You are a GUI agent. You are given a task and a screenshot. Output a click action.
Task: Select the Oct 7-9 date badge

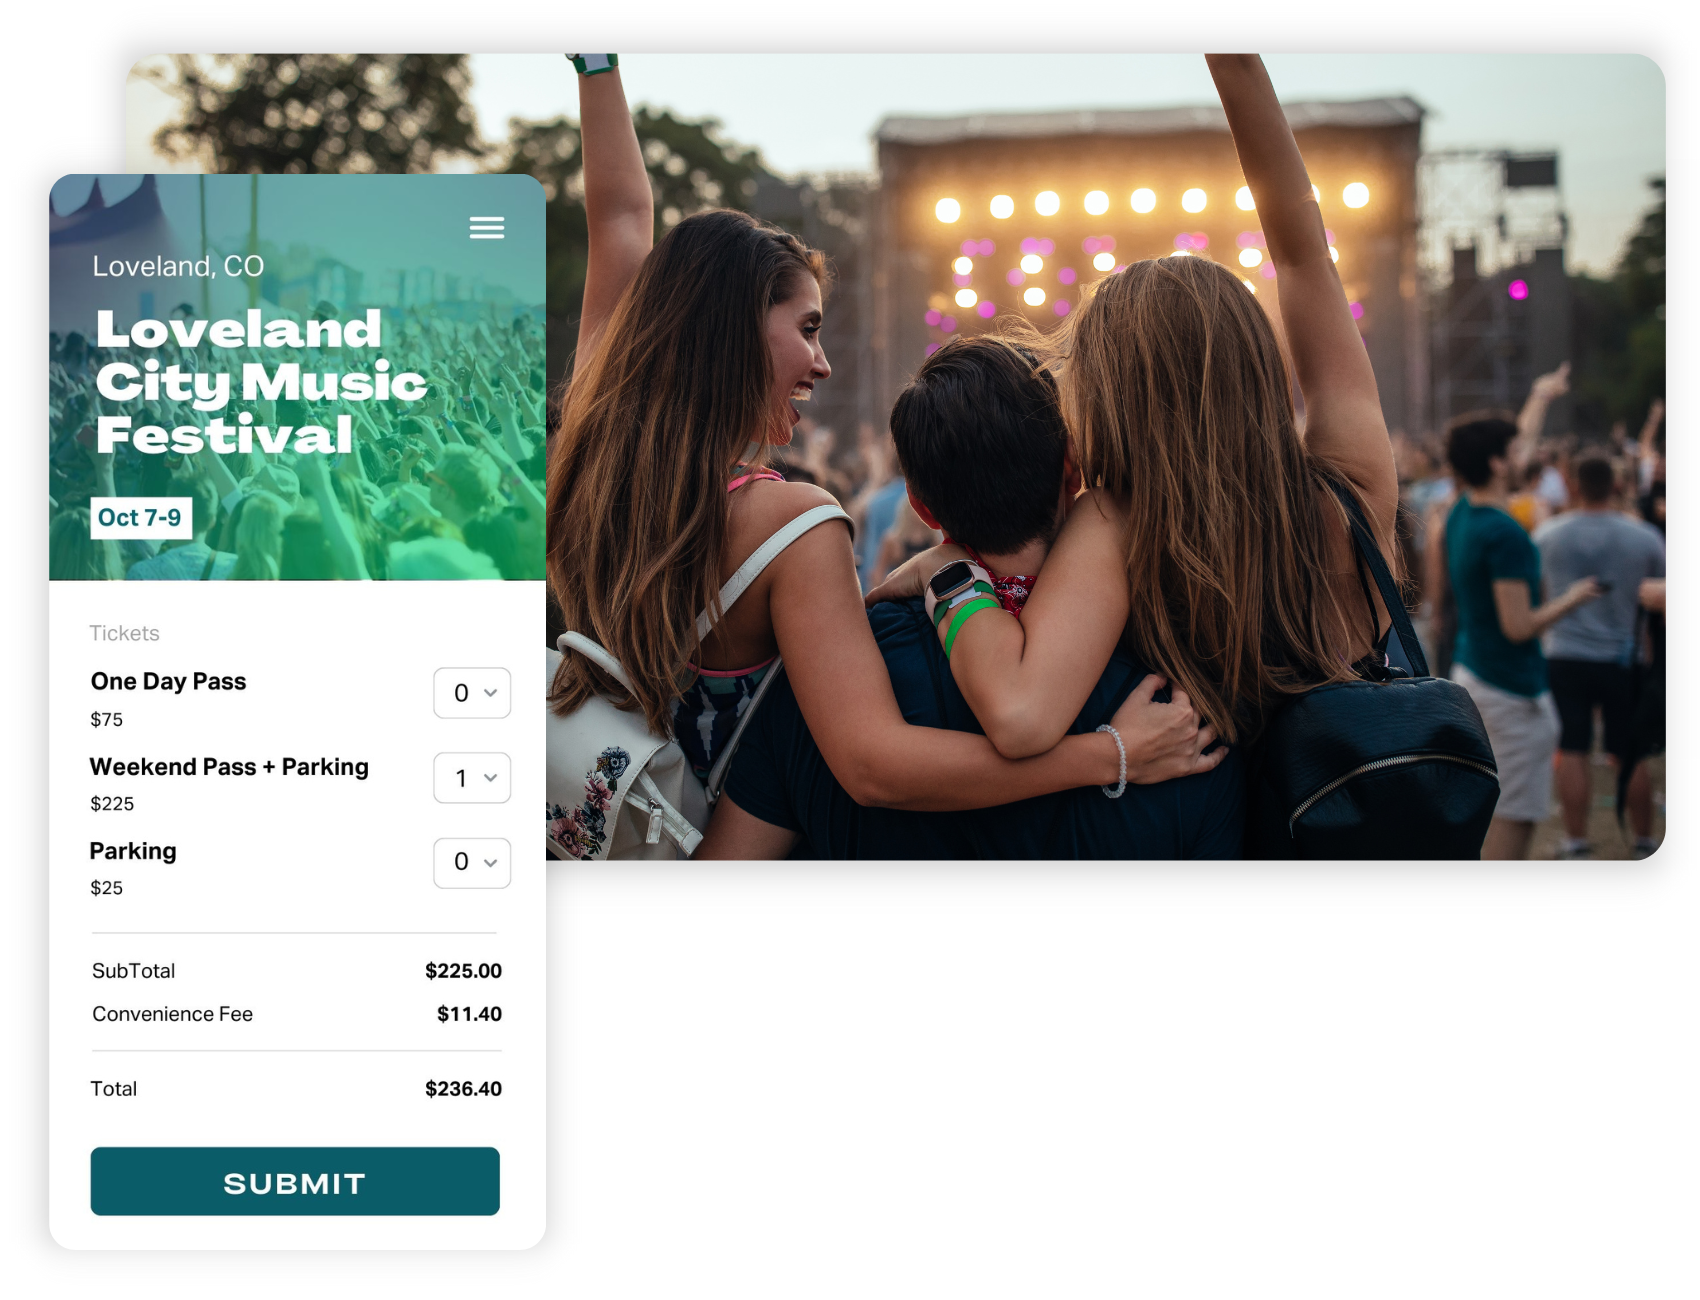140,518
